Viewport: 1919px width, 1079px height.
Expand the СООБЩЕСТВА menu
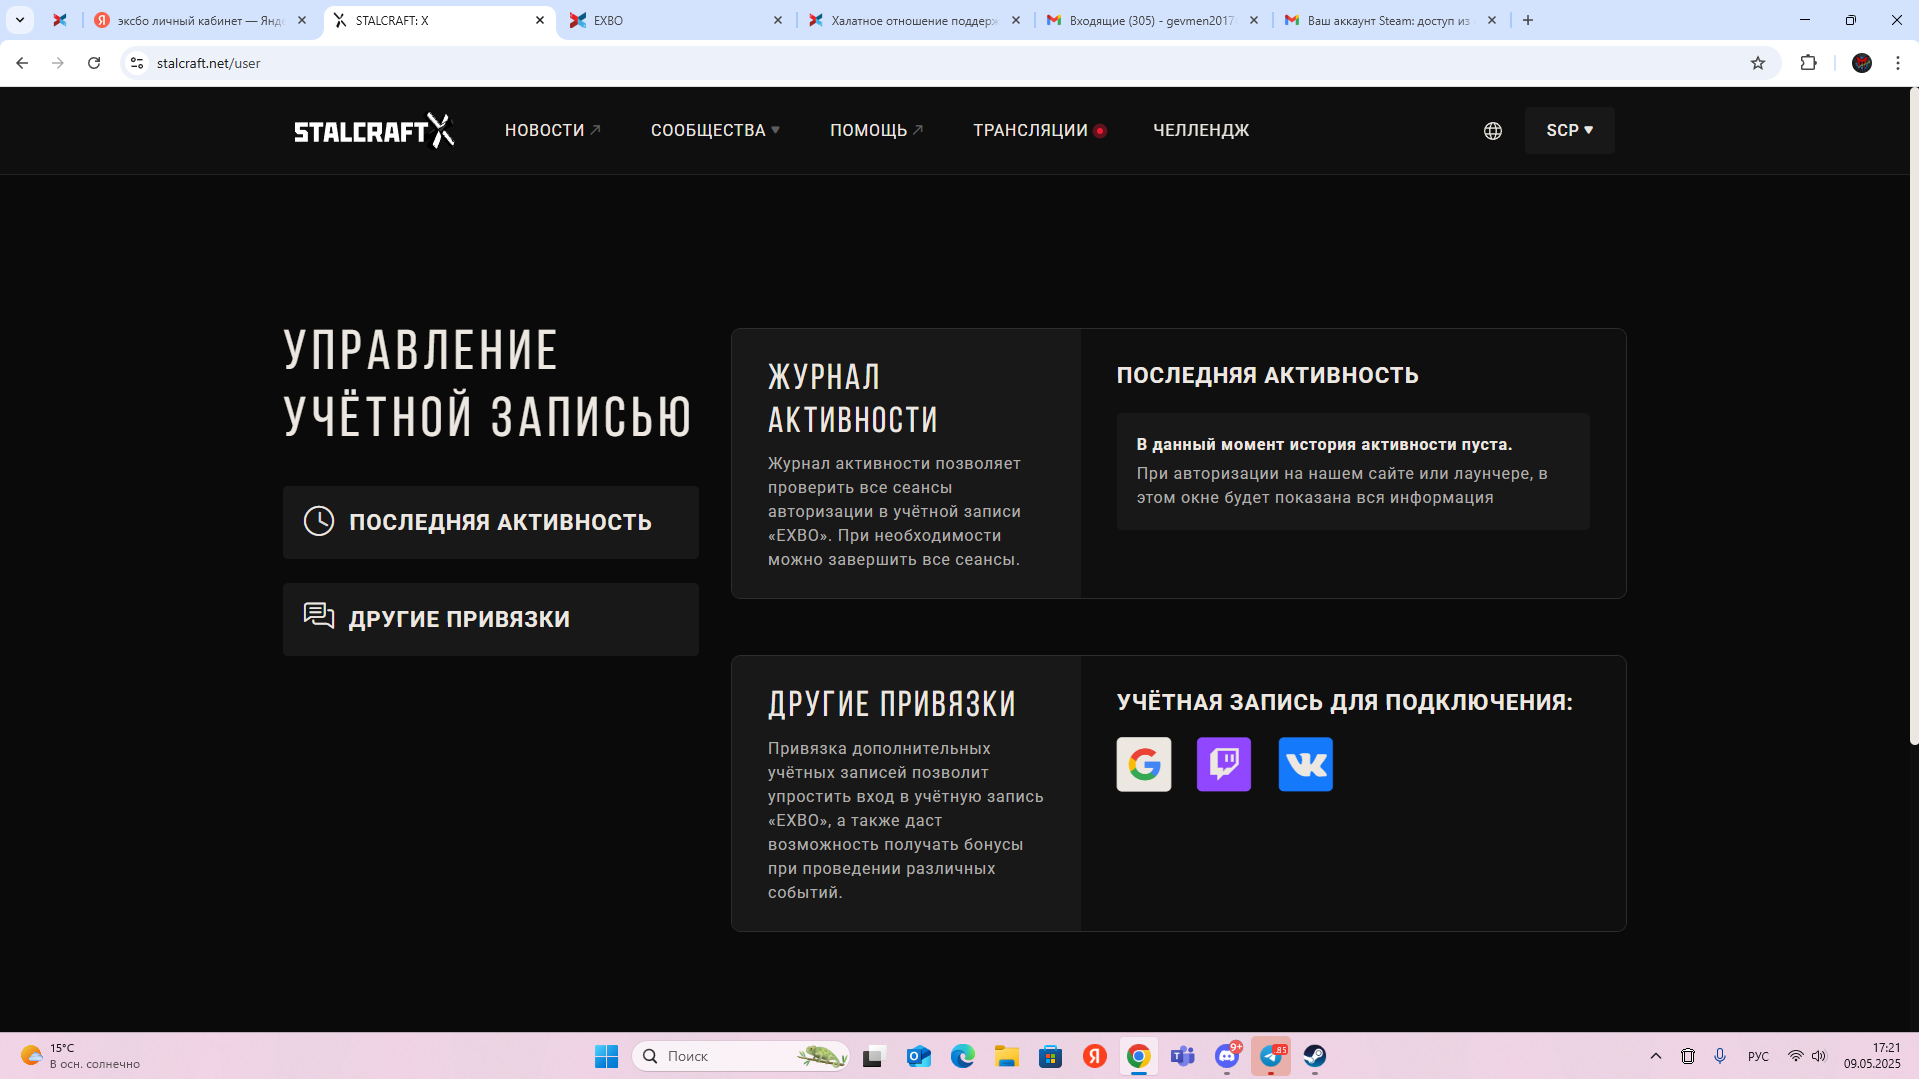[715, 130]
